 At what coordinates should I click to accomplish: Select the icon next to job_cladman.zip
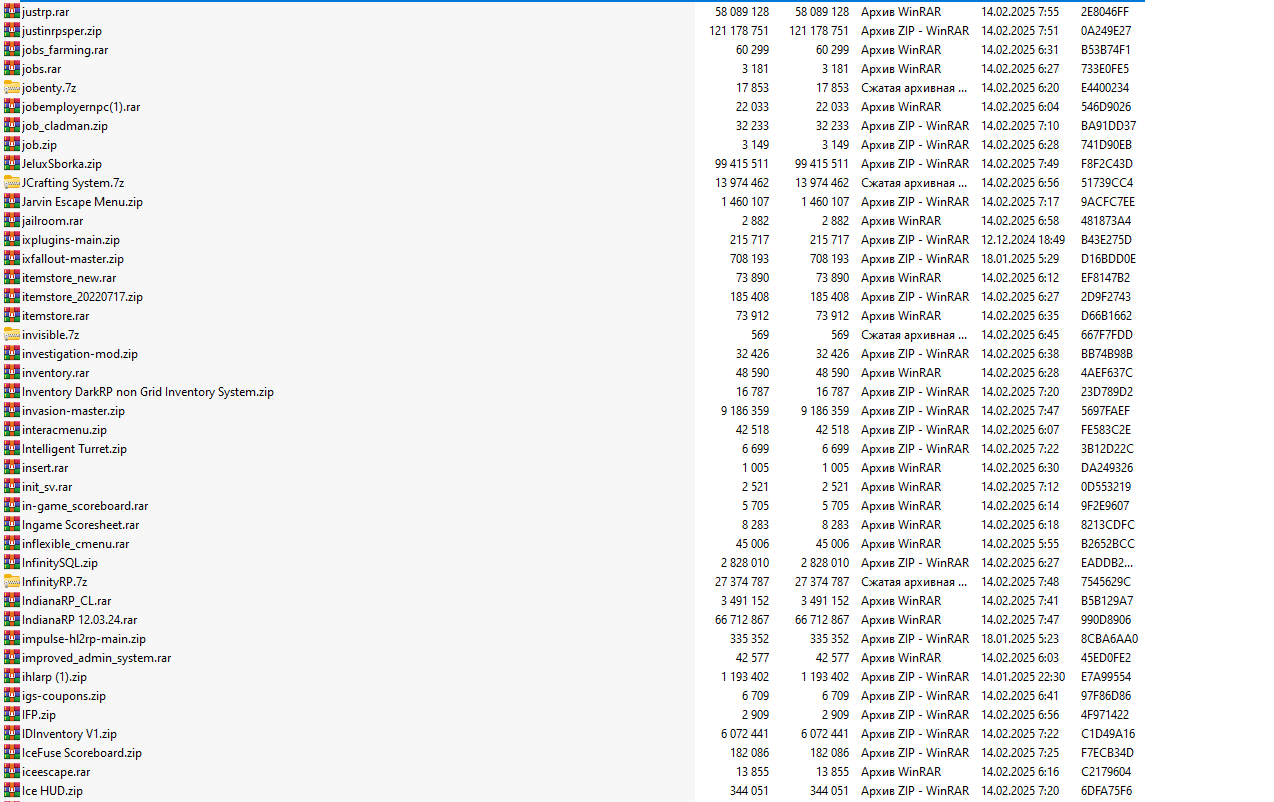(x=12, y=126)
